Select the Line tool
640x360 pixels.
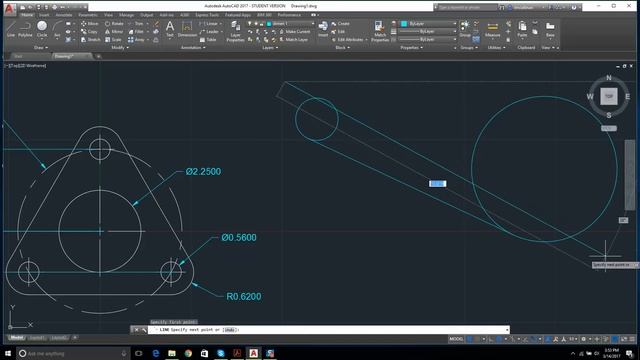11,29
